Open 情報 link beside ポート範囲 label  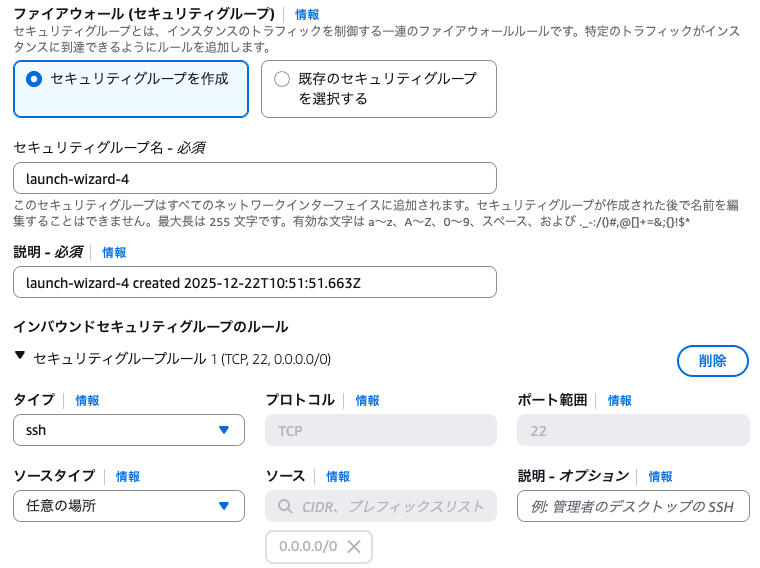coord(620,400)
